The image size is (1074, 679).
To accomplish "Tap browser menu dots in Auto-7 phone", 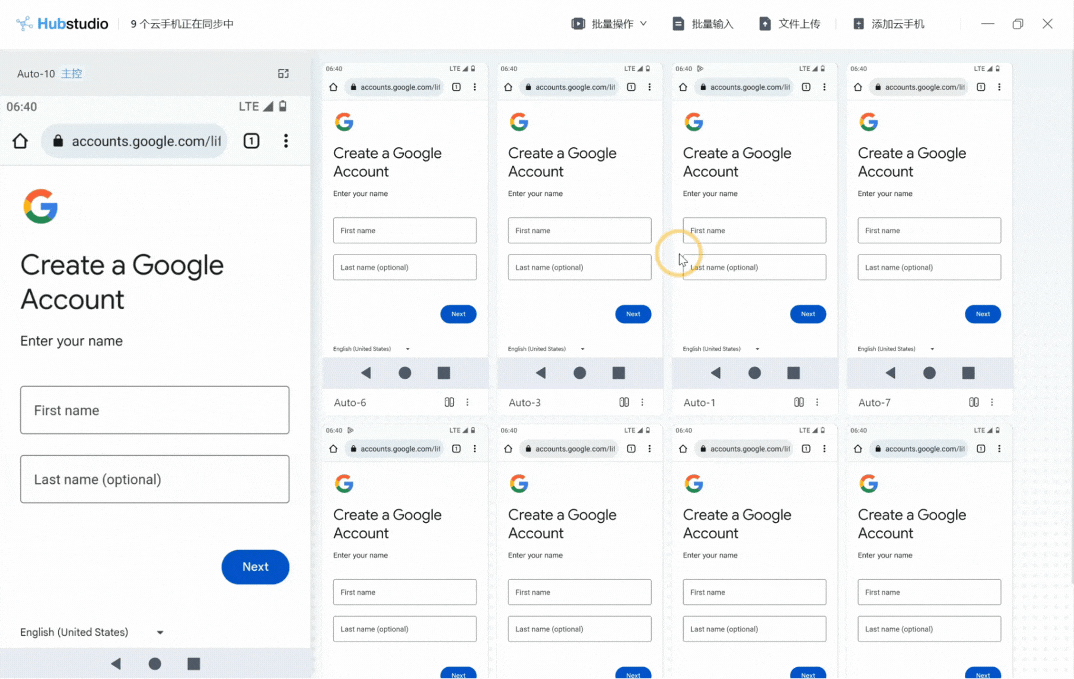I will click(999, 87).
